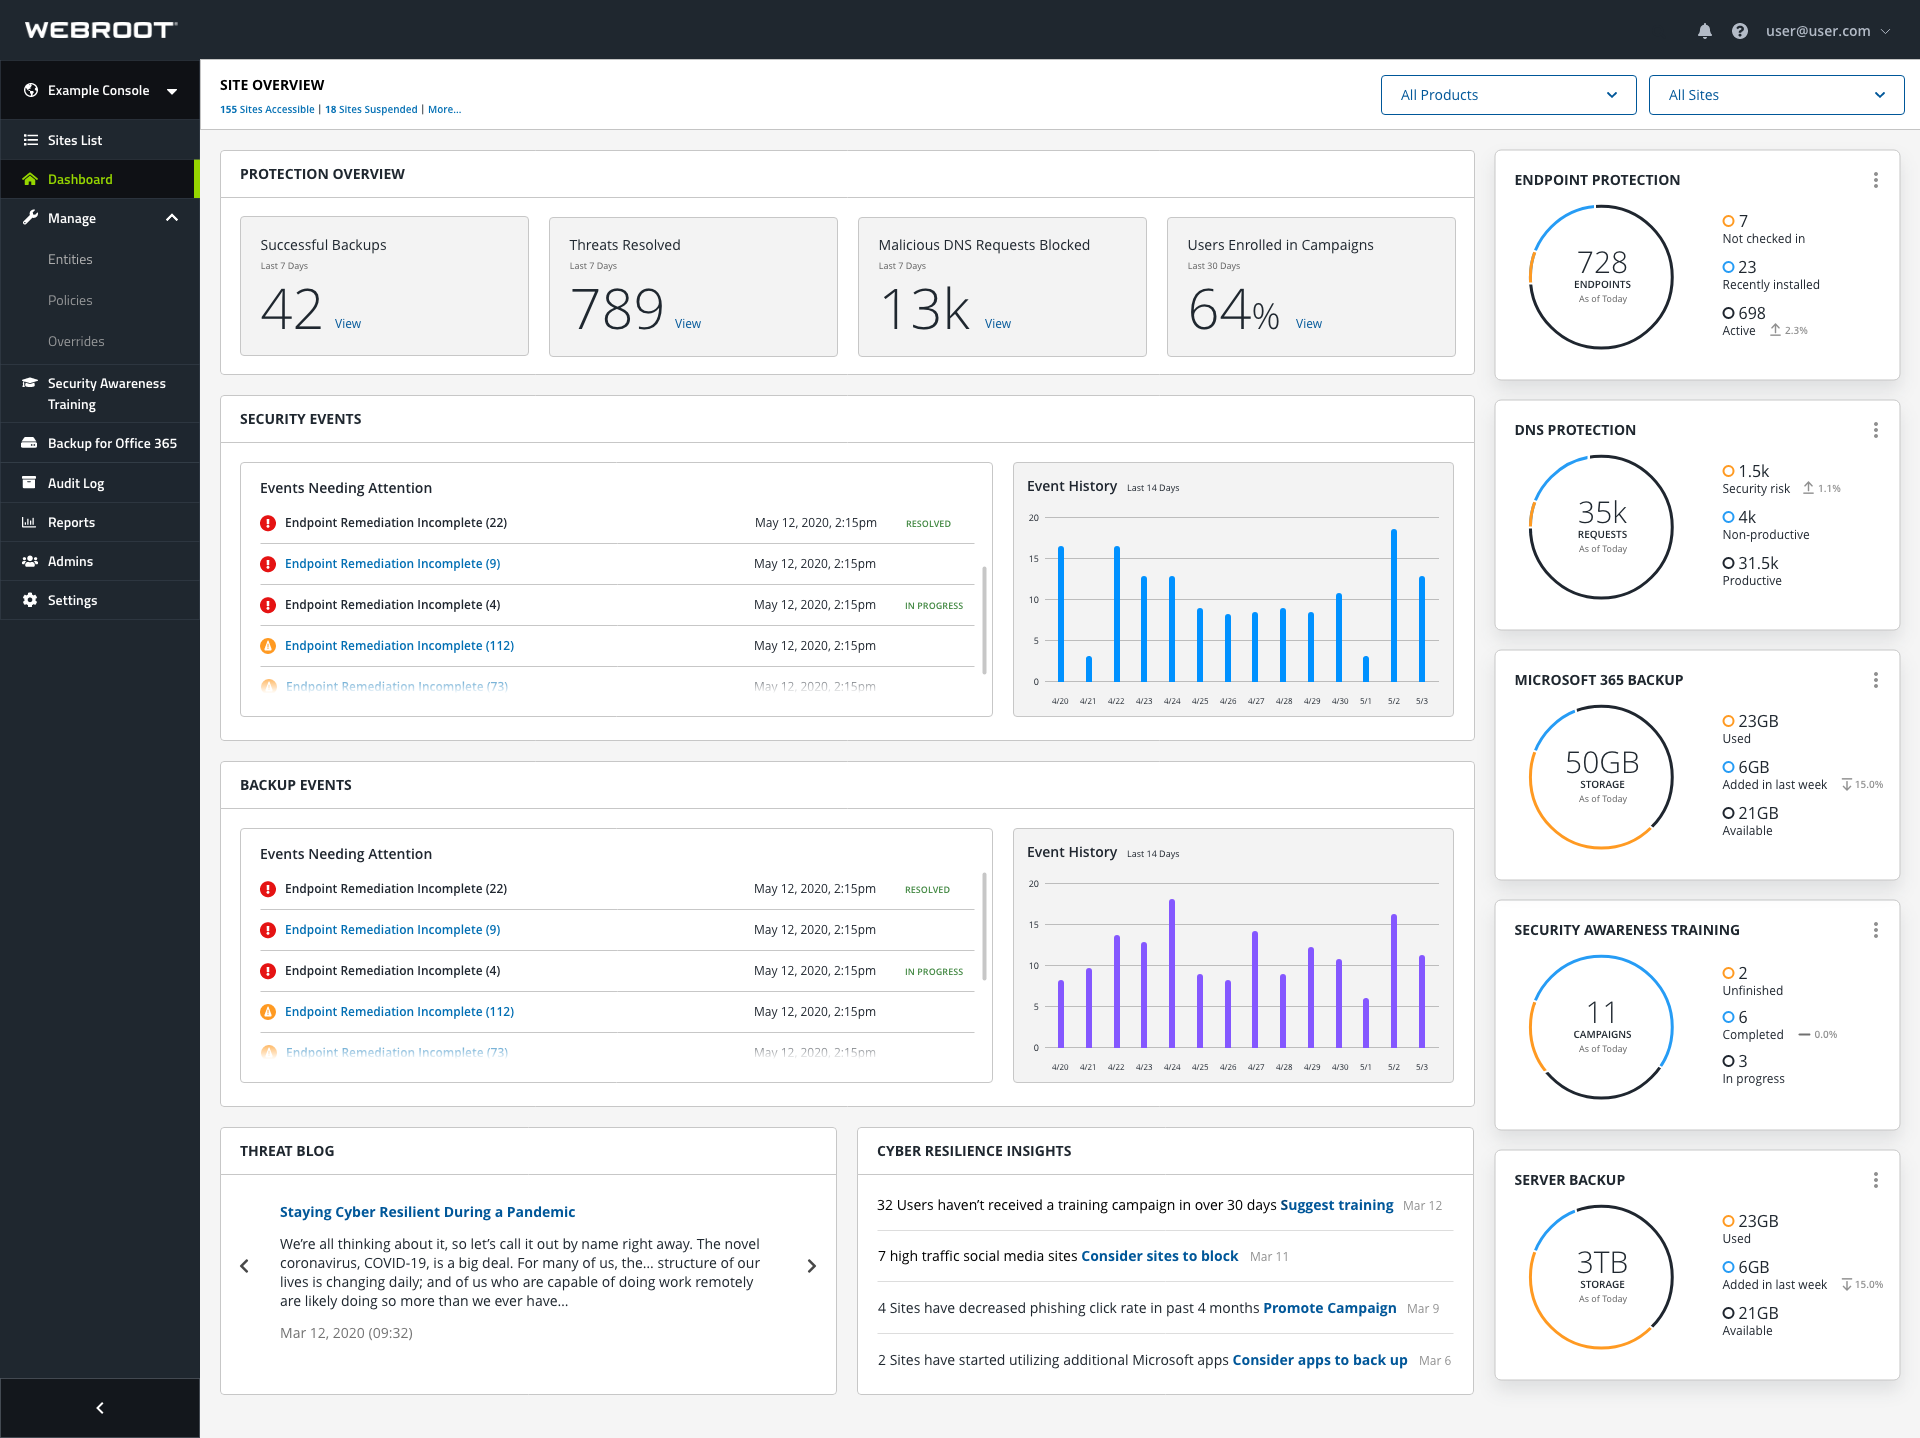This screenshot has height=1438, width=1920.
Task: View Threats Resolved details
Action: [x=688, y=324]
